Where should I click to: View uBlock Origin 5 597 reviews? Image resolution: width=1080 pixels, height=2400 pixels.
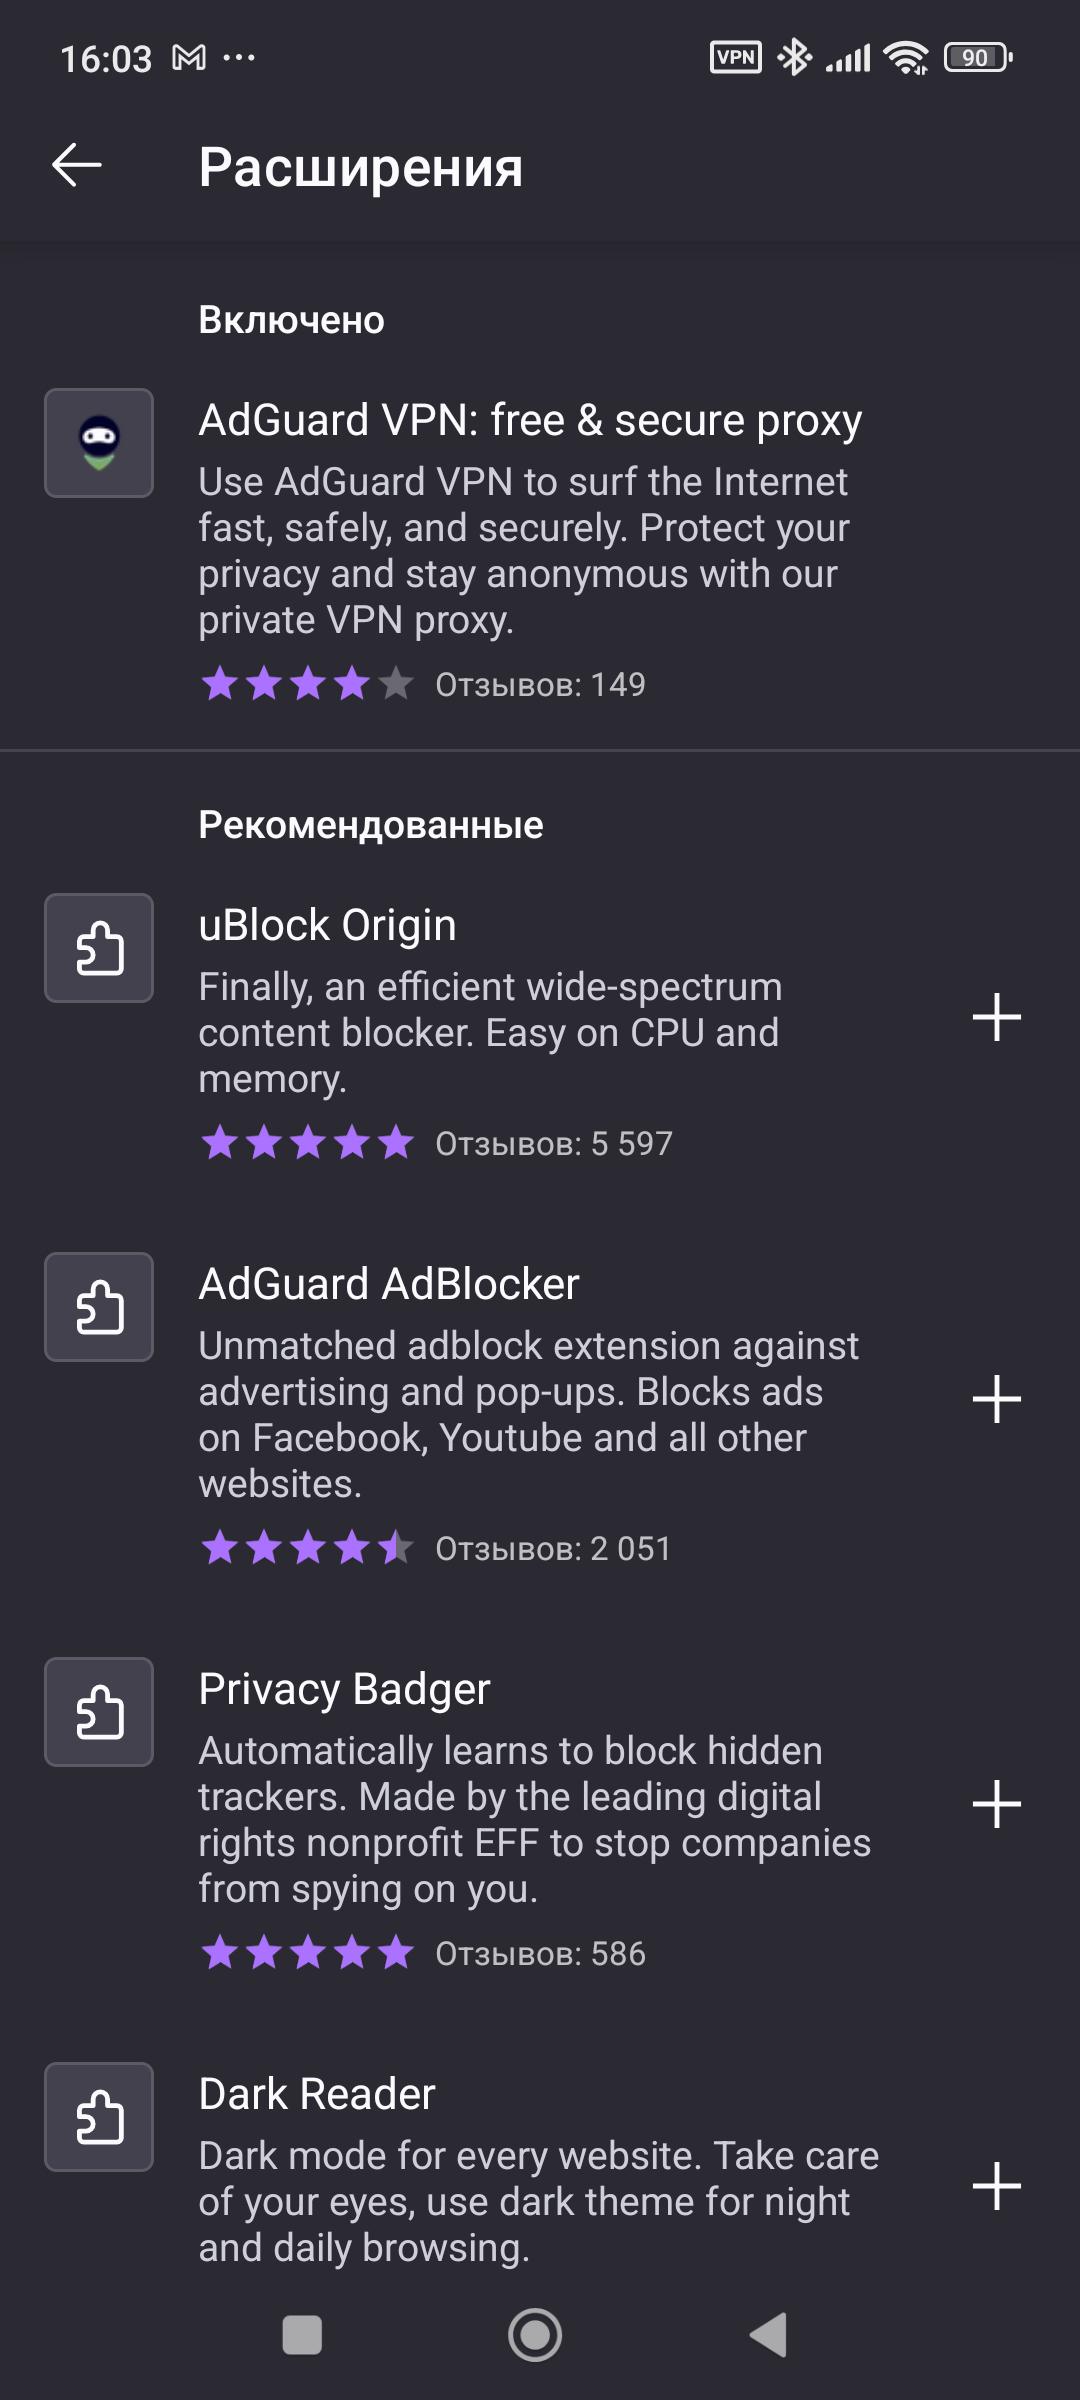553,1144
